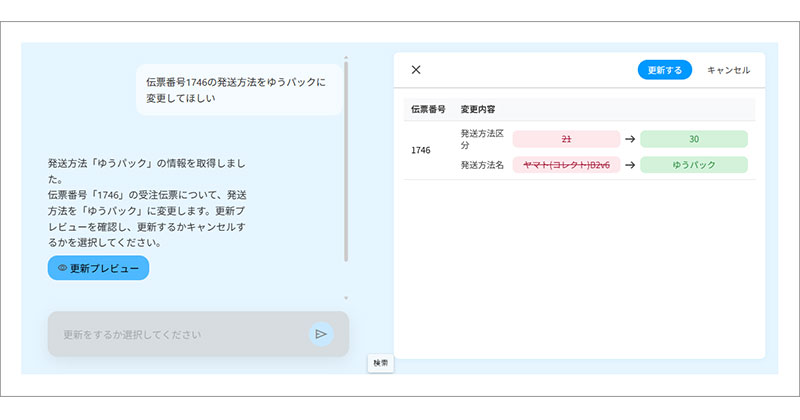Select the 伝票番号 column header
The height and width of the screenshot is (420, 800).
[x=427, y=108]
